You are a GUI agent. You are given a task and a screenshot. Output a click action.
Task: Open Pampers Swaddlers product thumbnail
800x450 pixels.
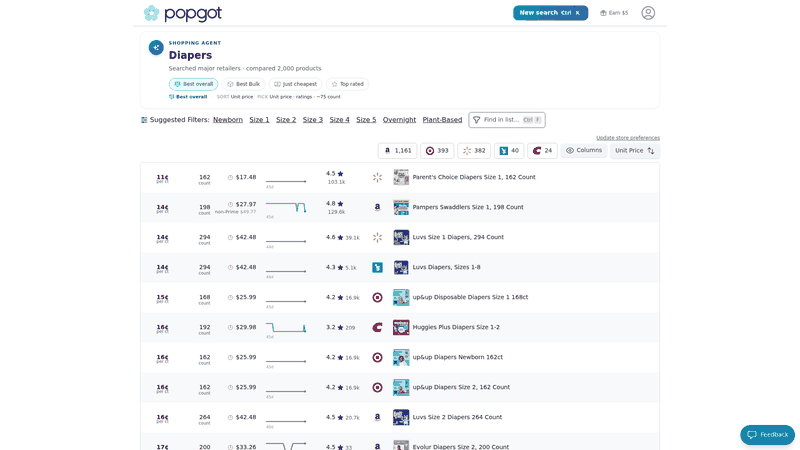401,207
